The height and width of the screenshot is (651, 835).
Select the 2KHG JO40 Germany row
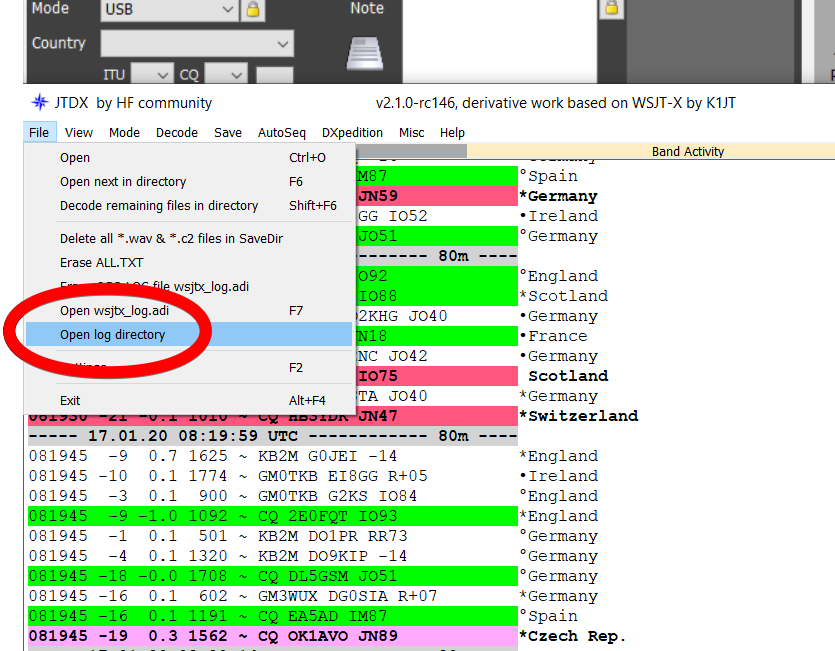click(437, 316)
